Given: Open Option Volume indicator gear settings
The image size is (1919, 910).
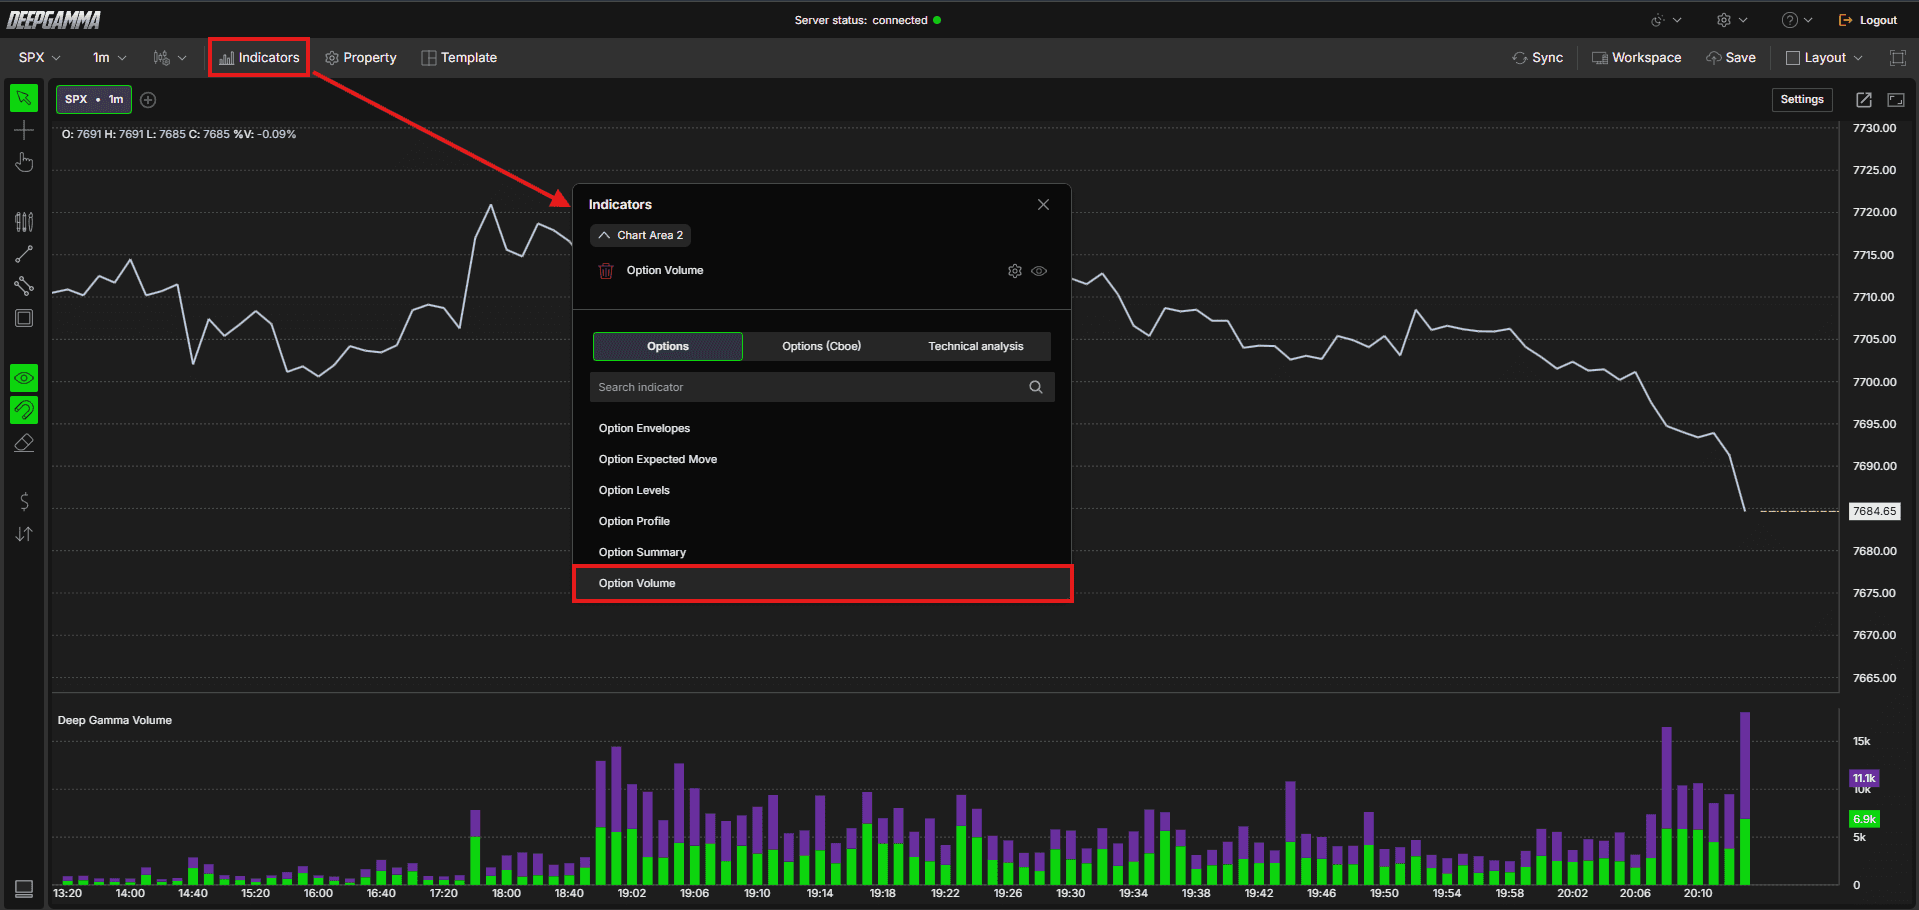Looking at the screenshot, I should [x=1015, y=271].
